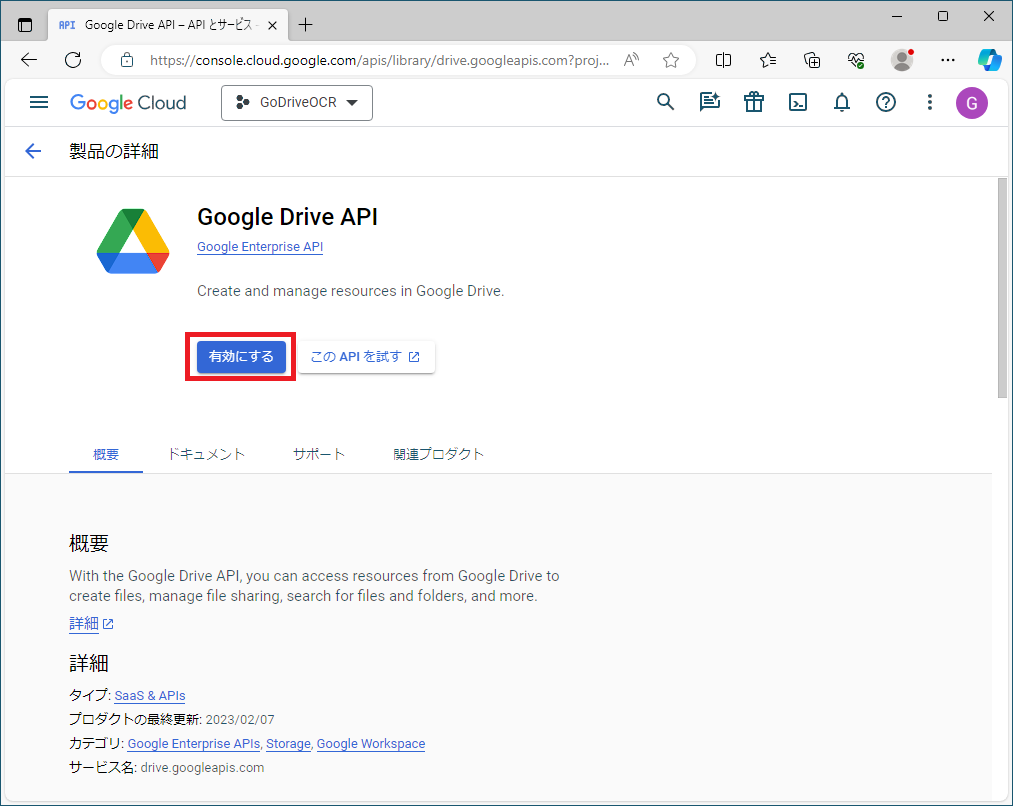Add page to favorites with star icon
The width and height of the screenshot is (1013, 806).
pos(671,60)
